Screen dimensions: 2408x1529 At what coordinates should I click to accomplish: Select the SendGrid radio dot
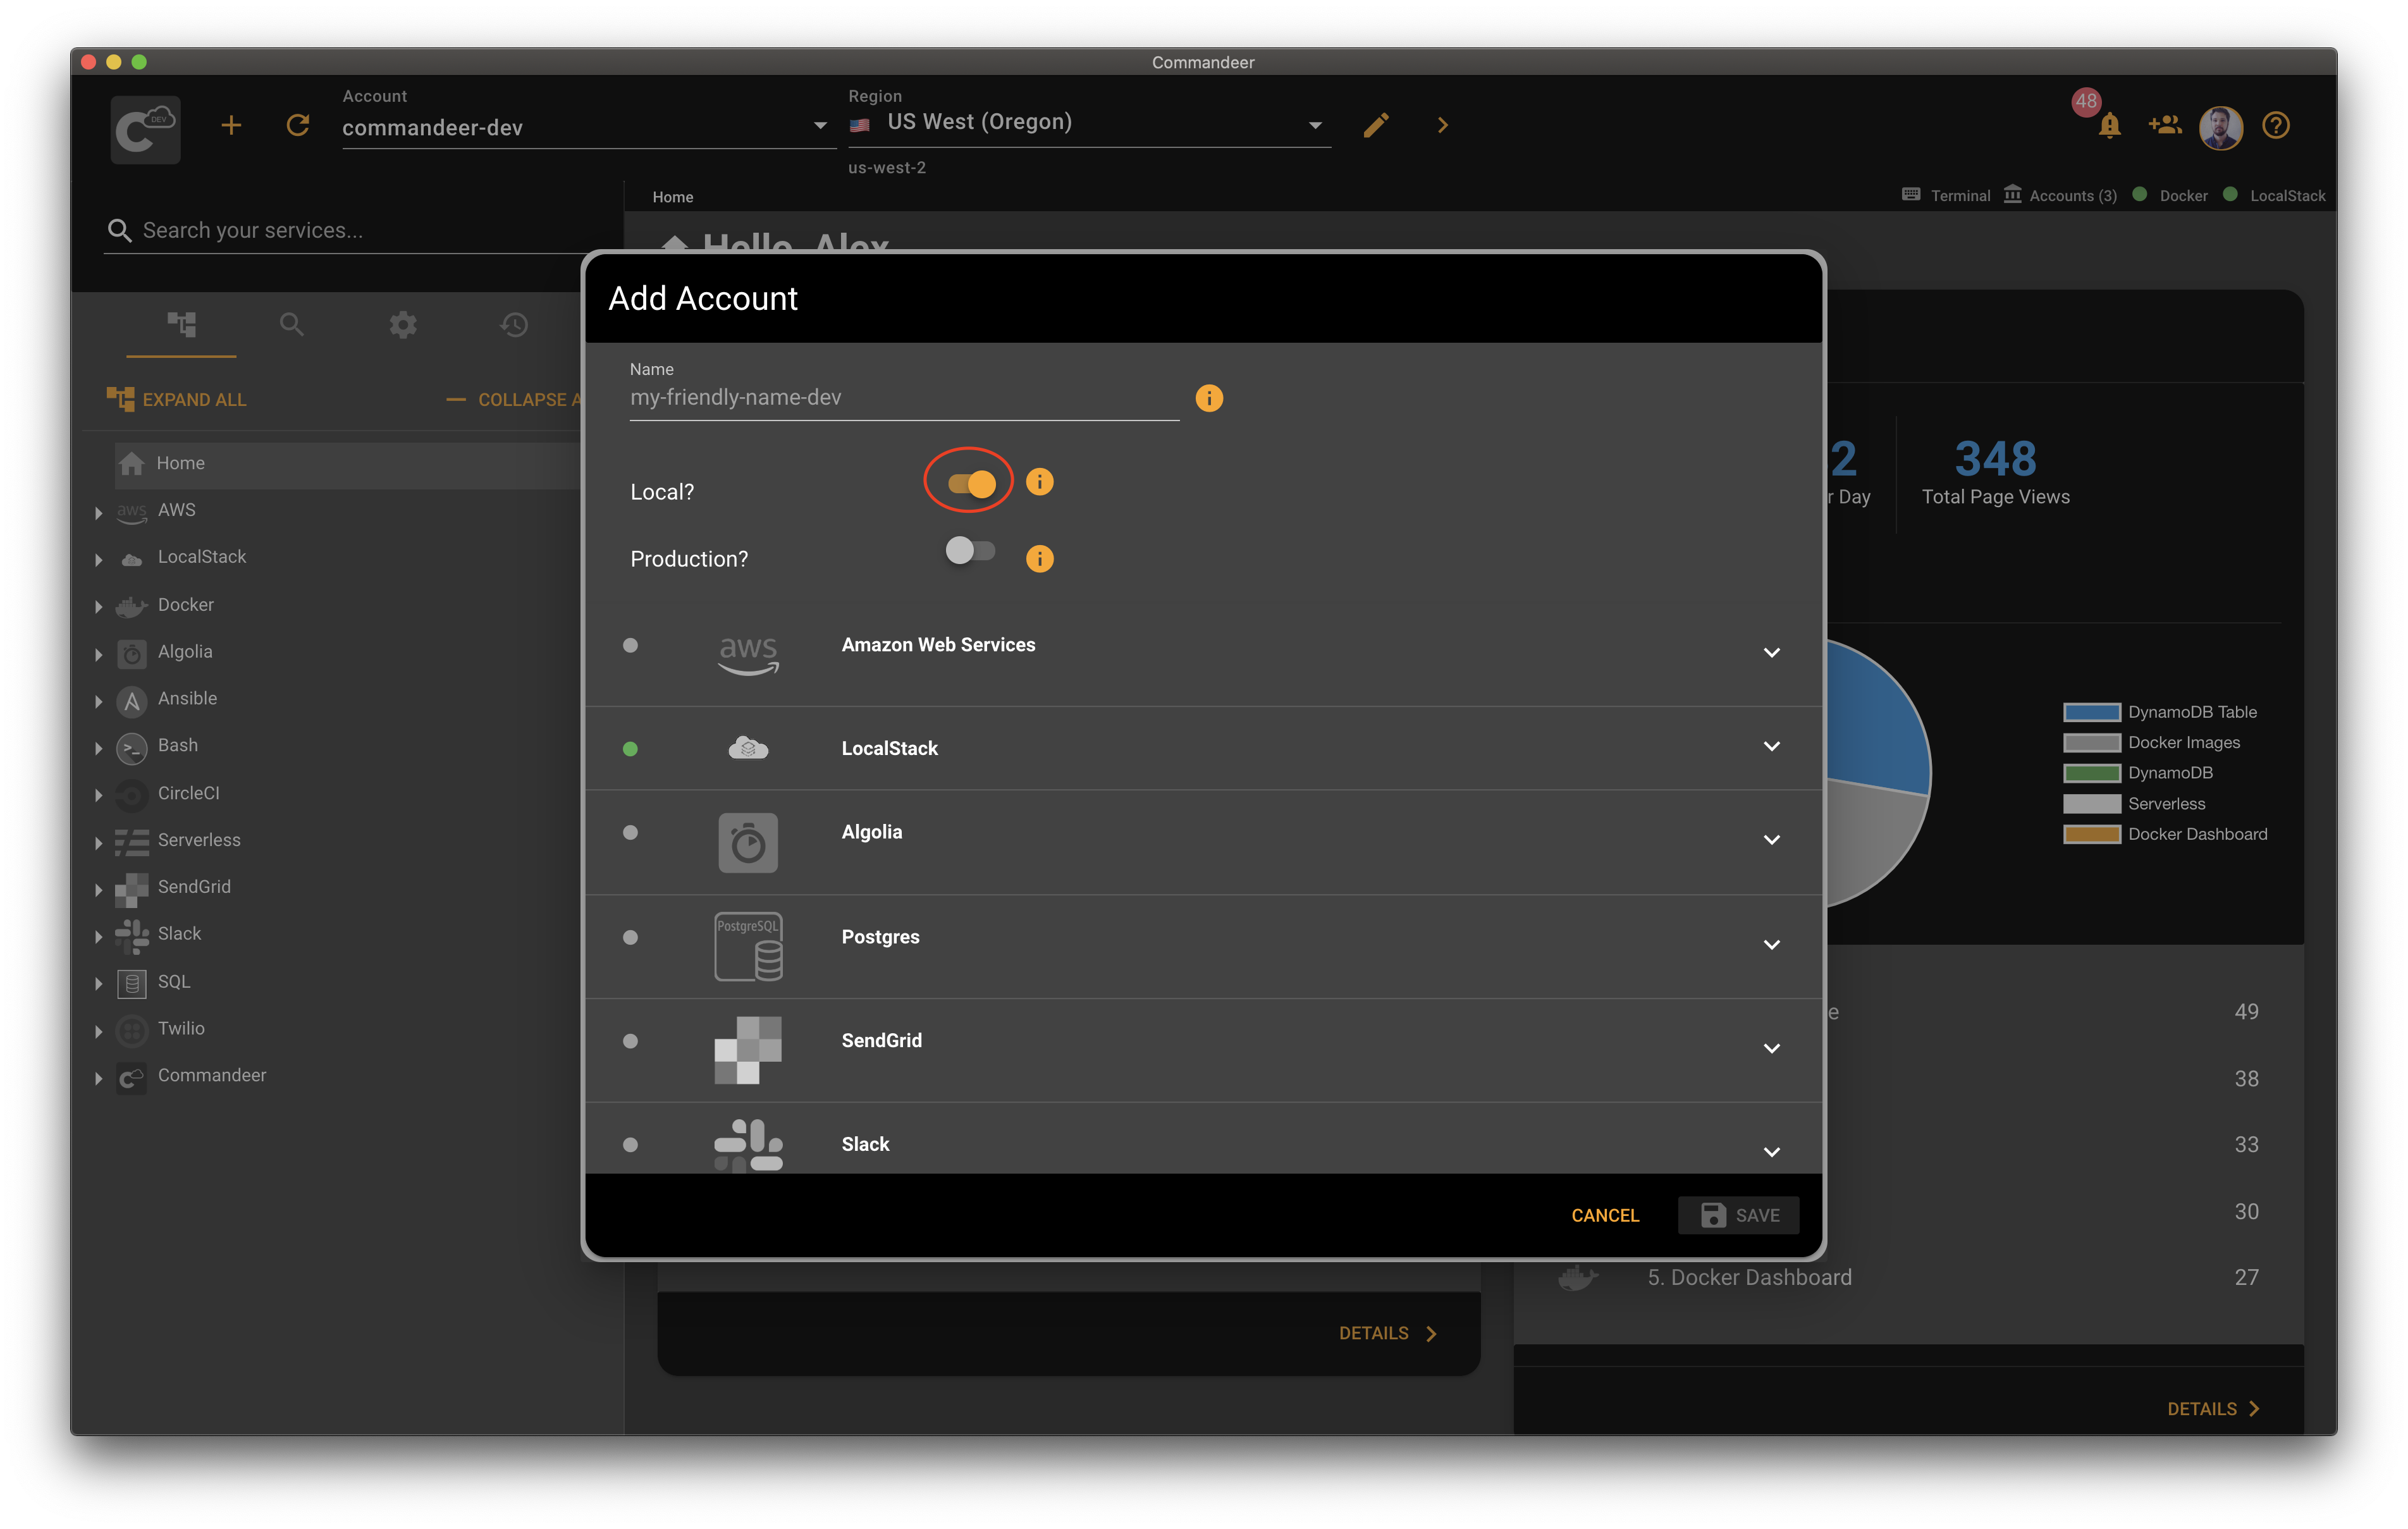point(630,1041)
